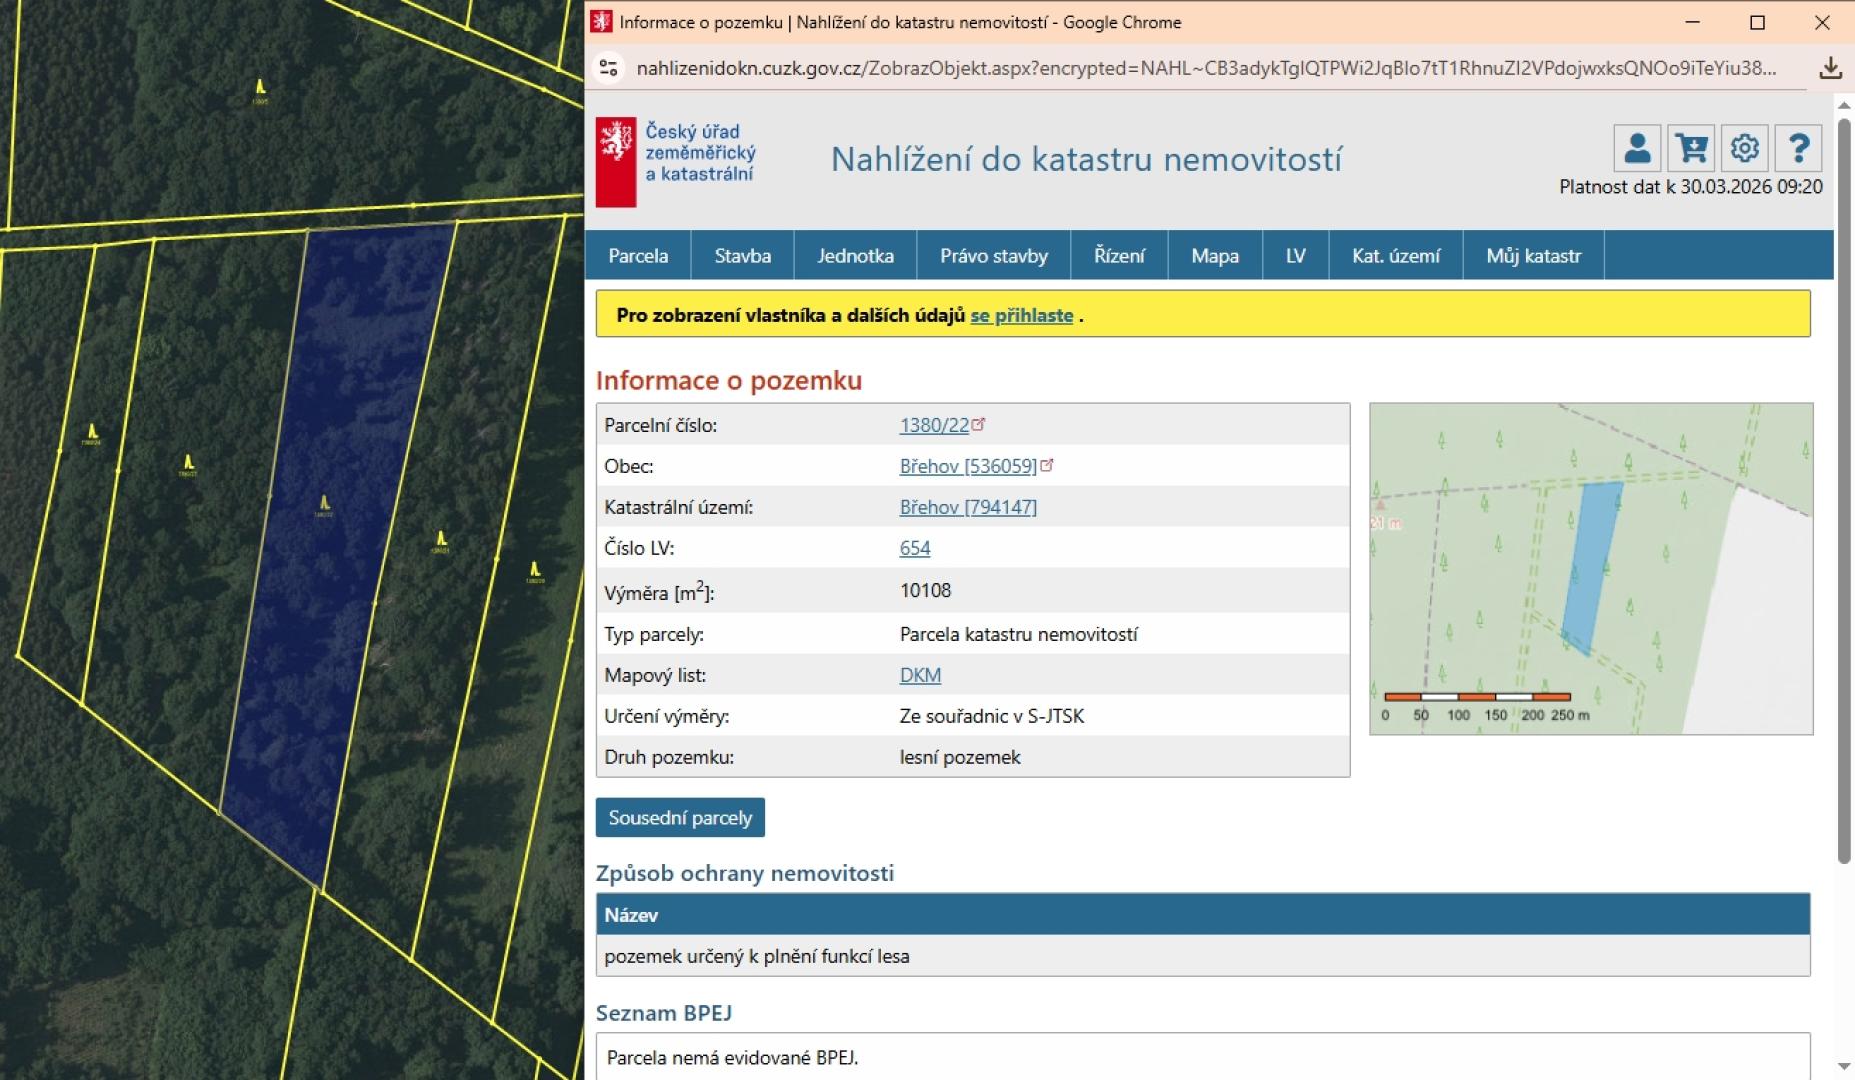Open the Mapa menu item

click(1214, 256)
